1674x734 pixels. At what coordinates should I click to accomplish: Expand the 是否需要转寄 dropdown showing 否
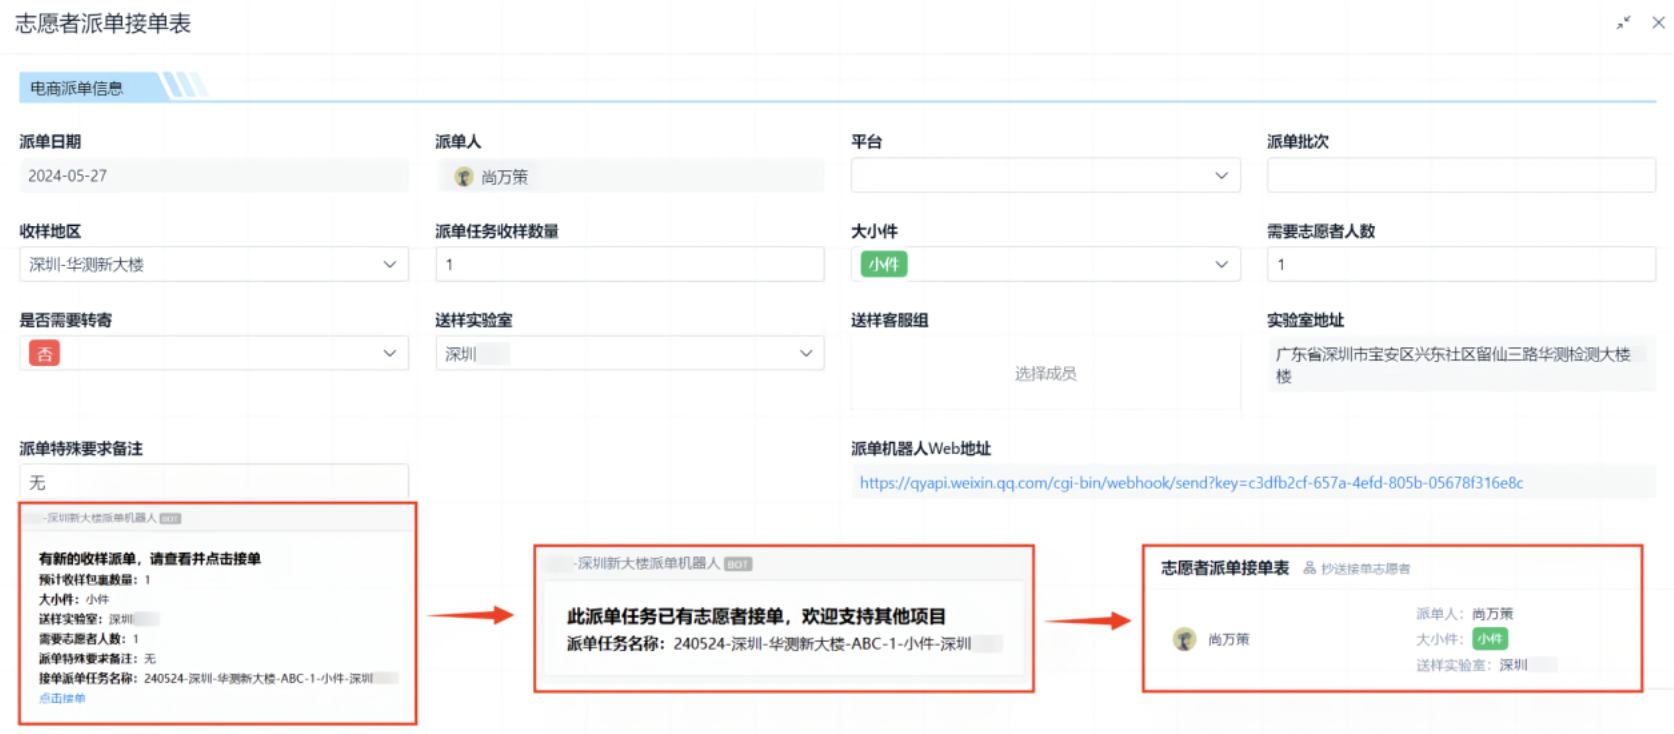tap(214, 353)
